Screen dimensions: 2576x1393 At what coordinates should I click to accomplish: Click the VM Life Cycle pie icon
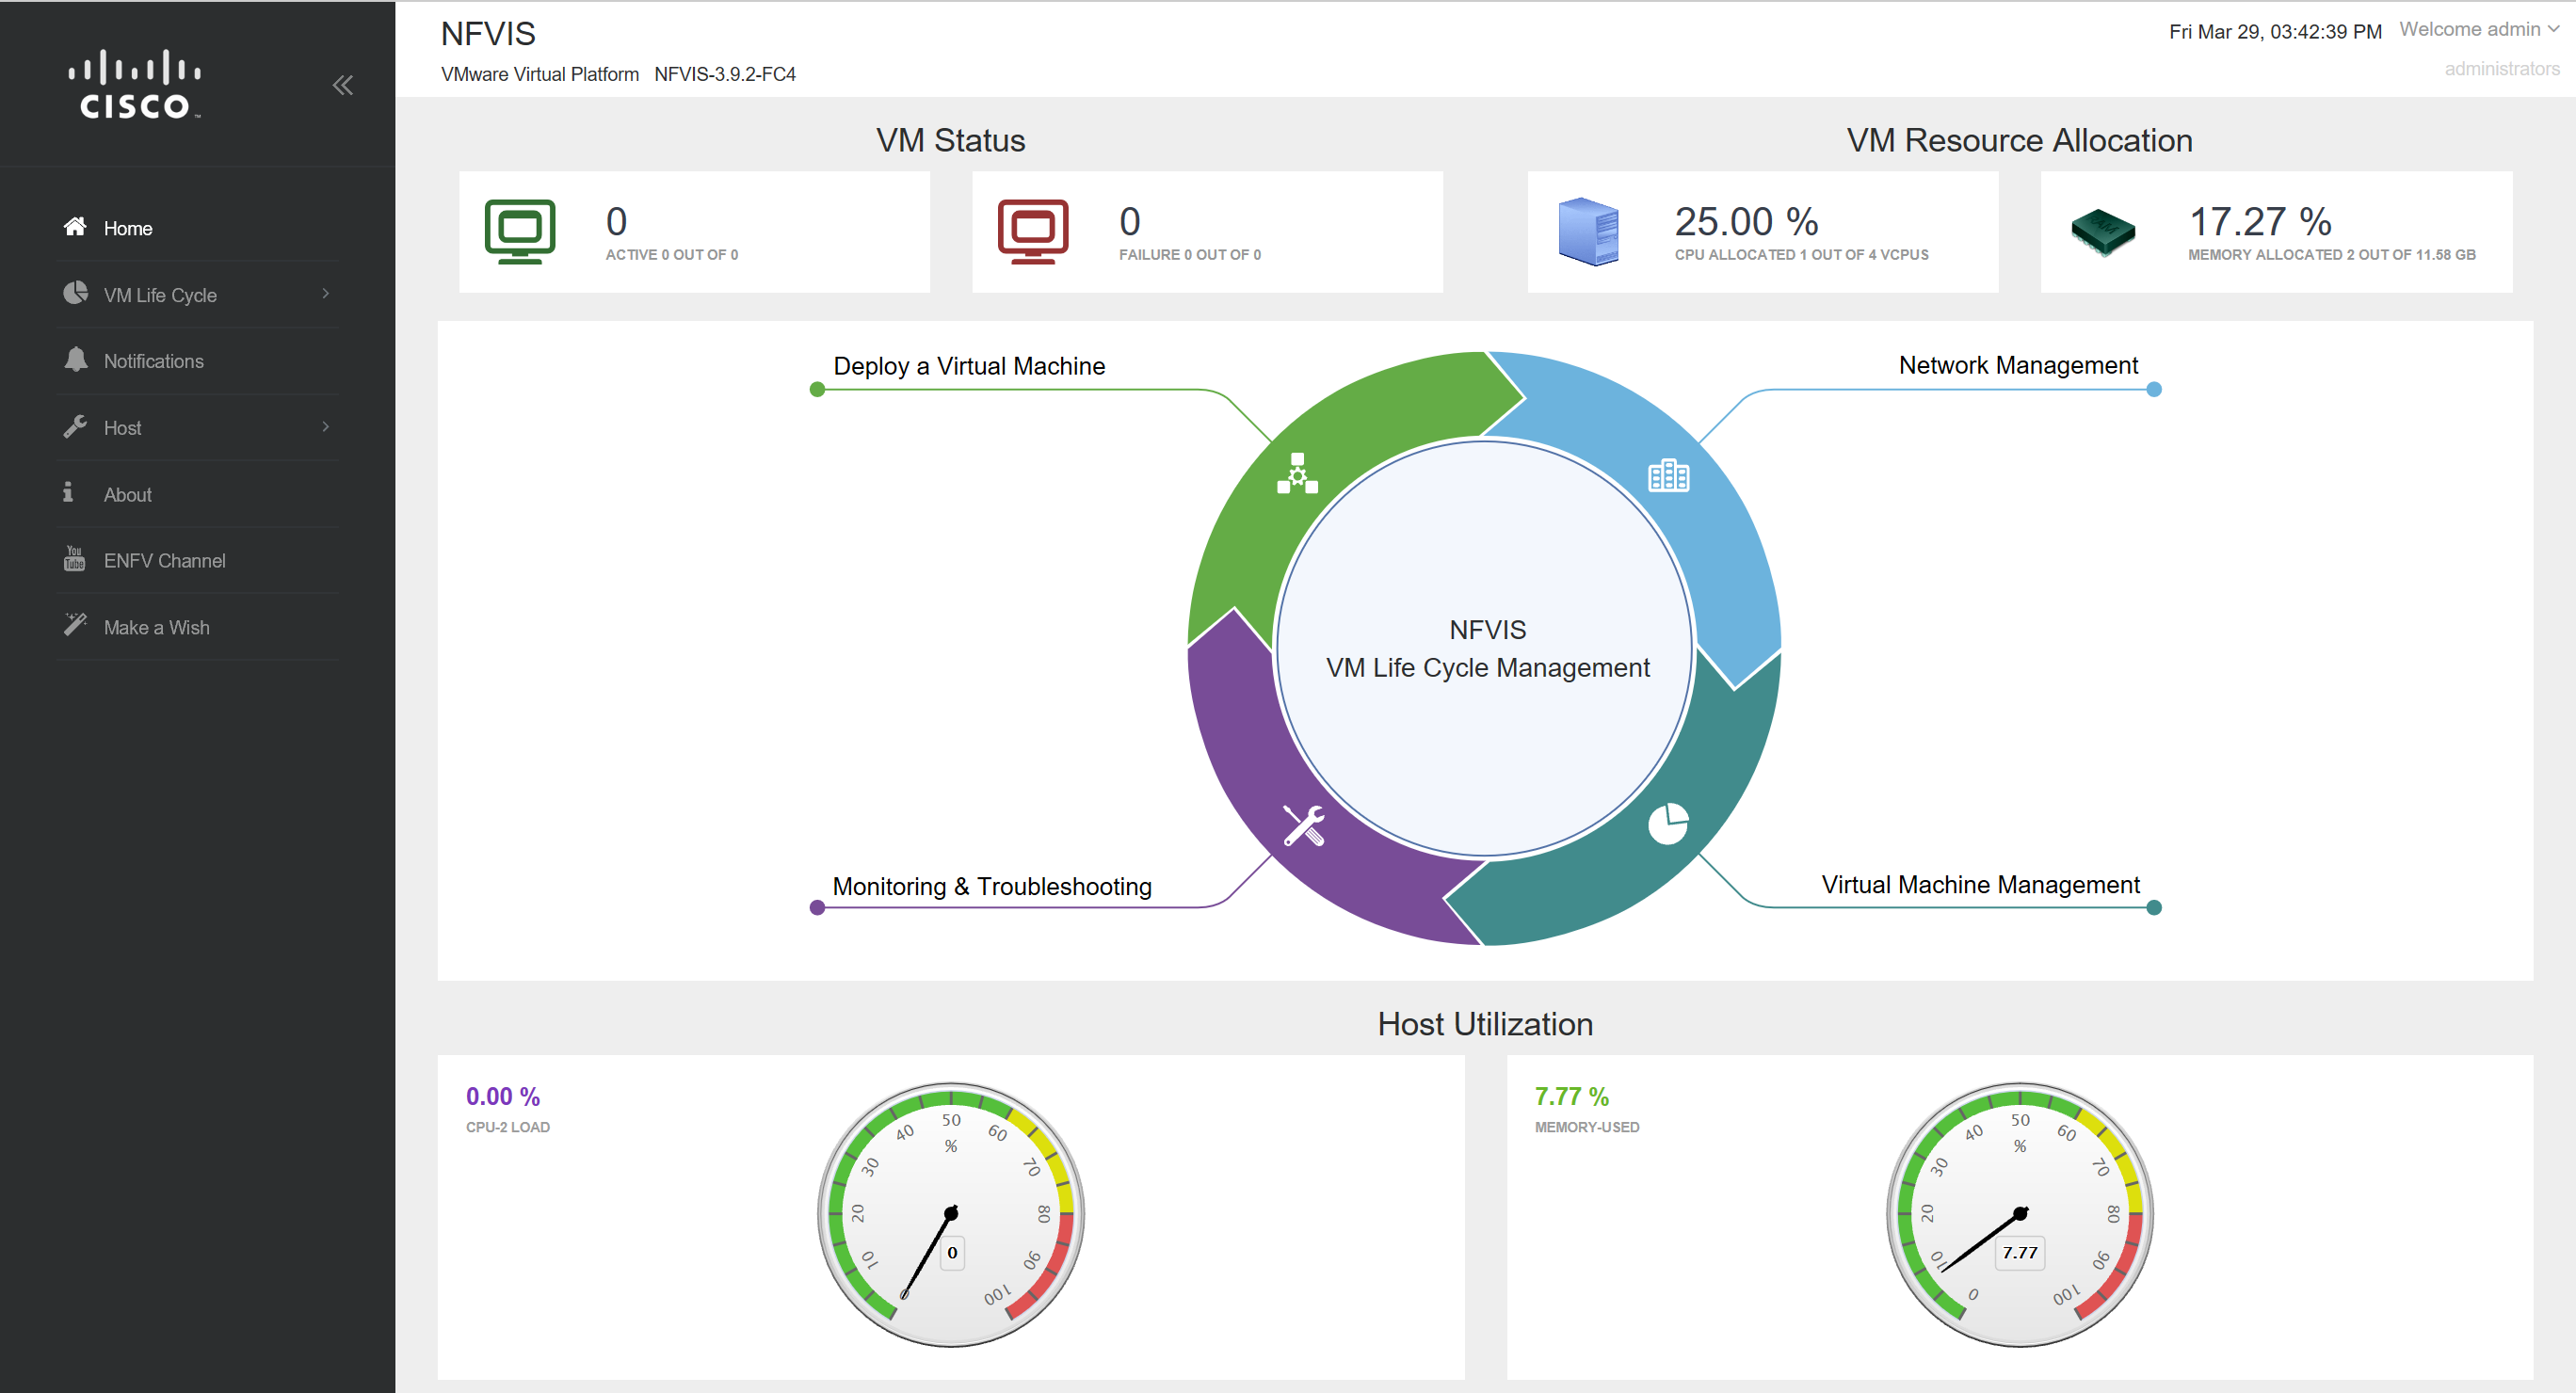click(75, 293)
